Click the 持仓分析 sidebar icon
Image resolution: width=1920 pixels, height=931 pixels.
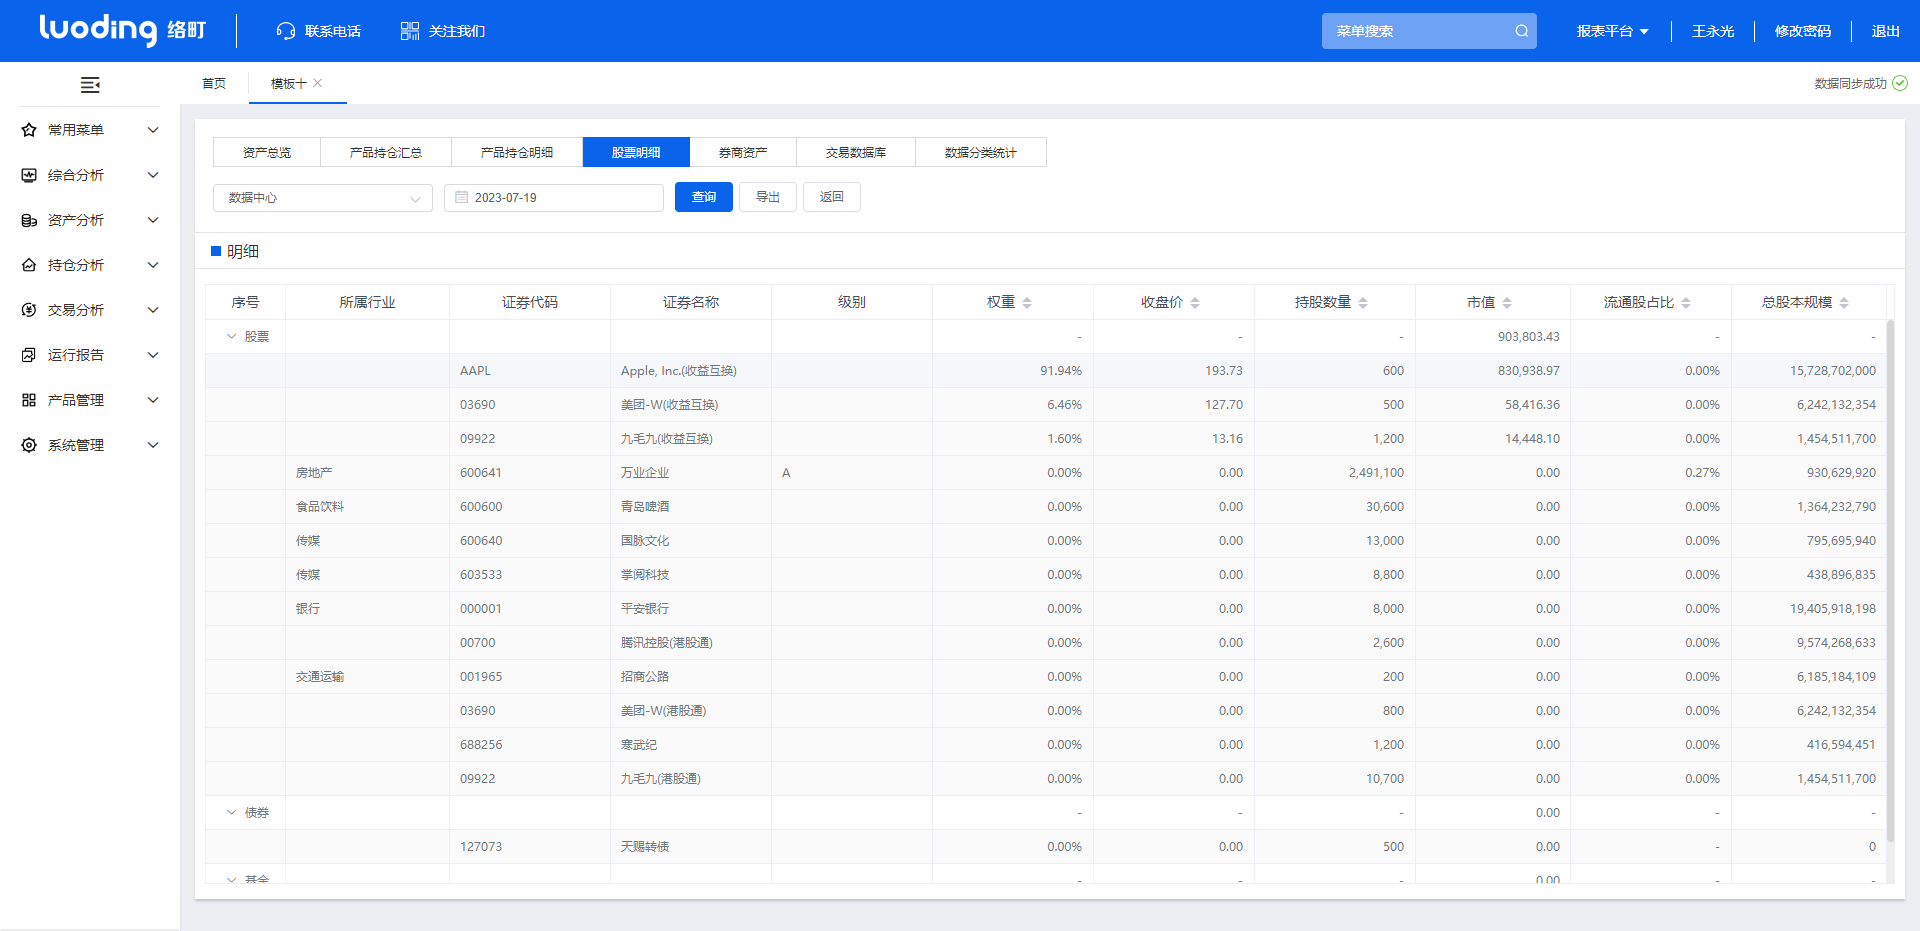(x=29, y=265)
